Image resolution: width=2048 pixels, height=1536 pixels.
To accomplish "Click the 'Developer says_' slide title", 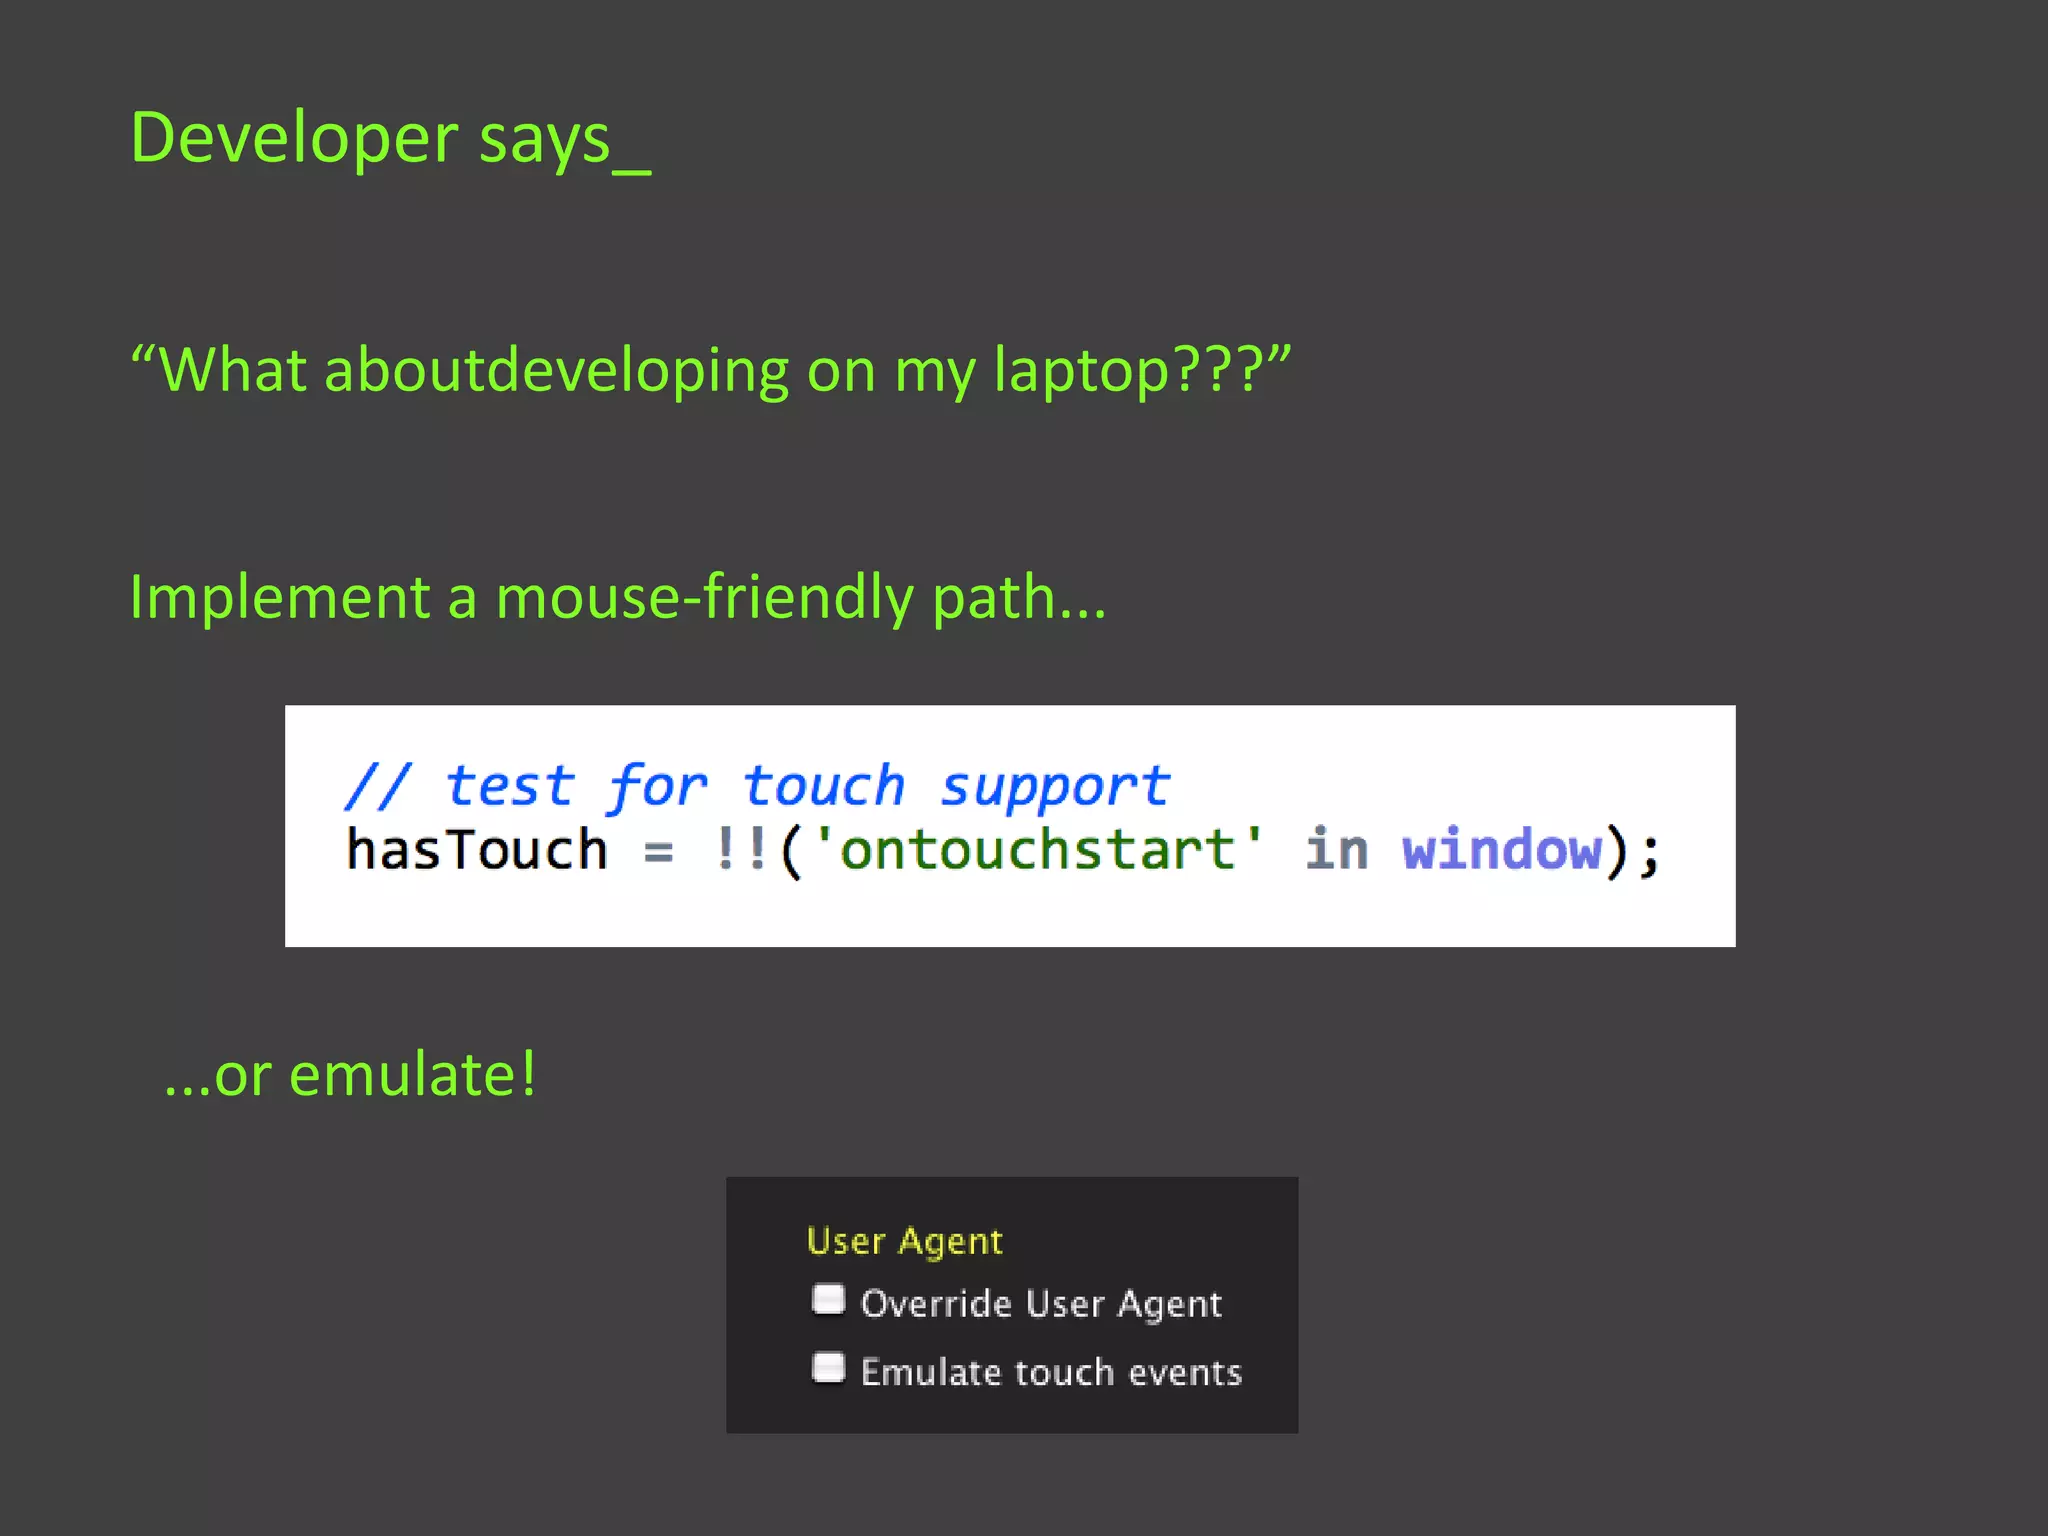I will (391, 139).
